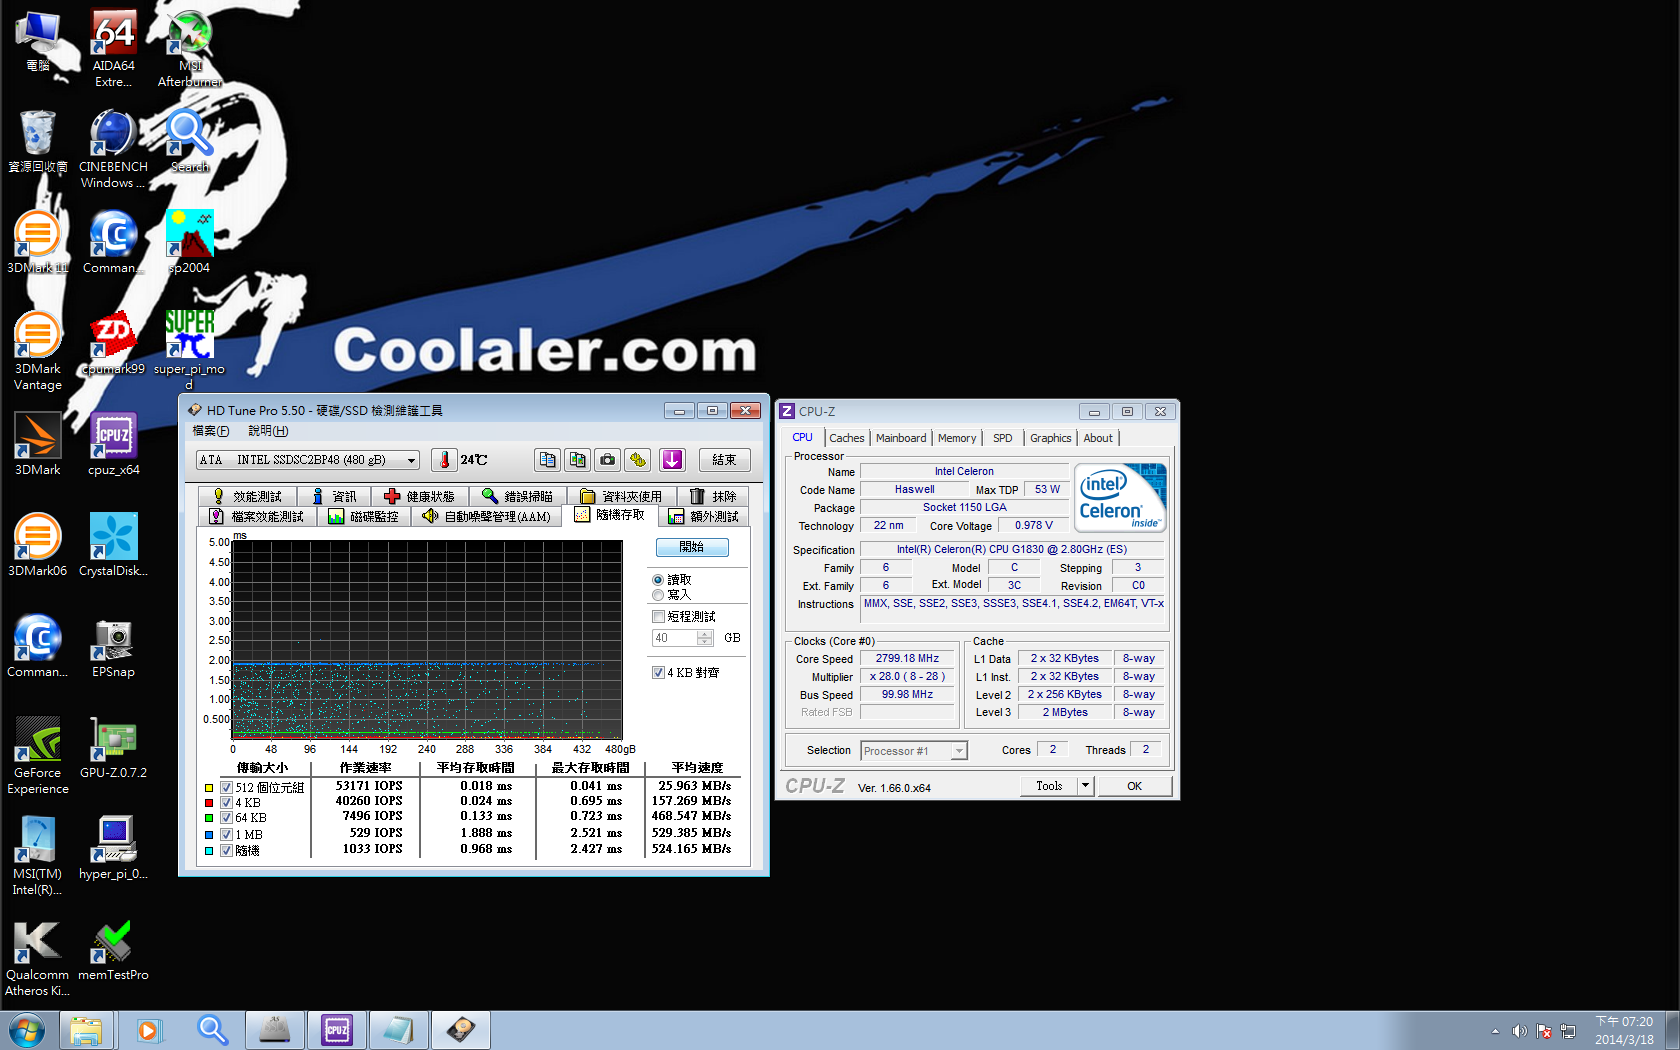Toggle the 隨機 random size checkbox
This screenshot has width=1680, height=1050.
click(226, 851)
